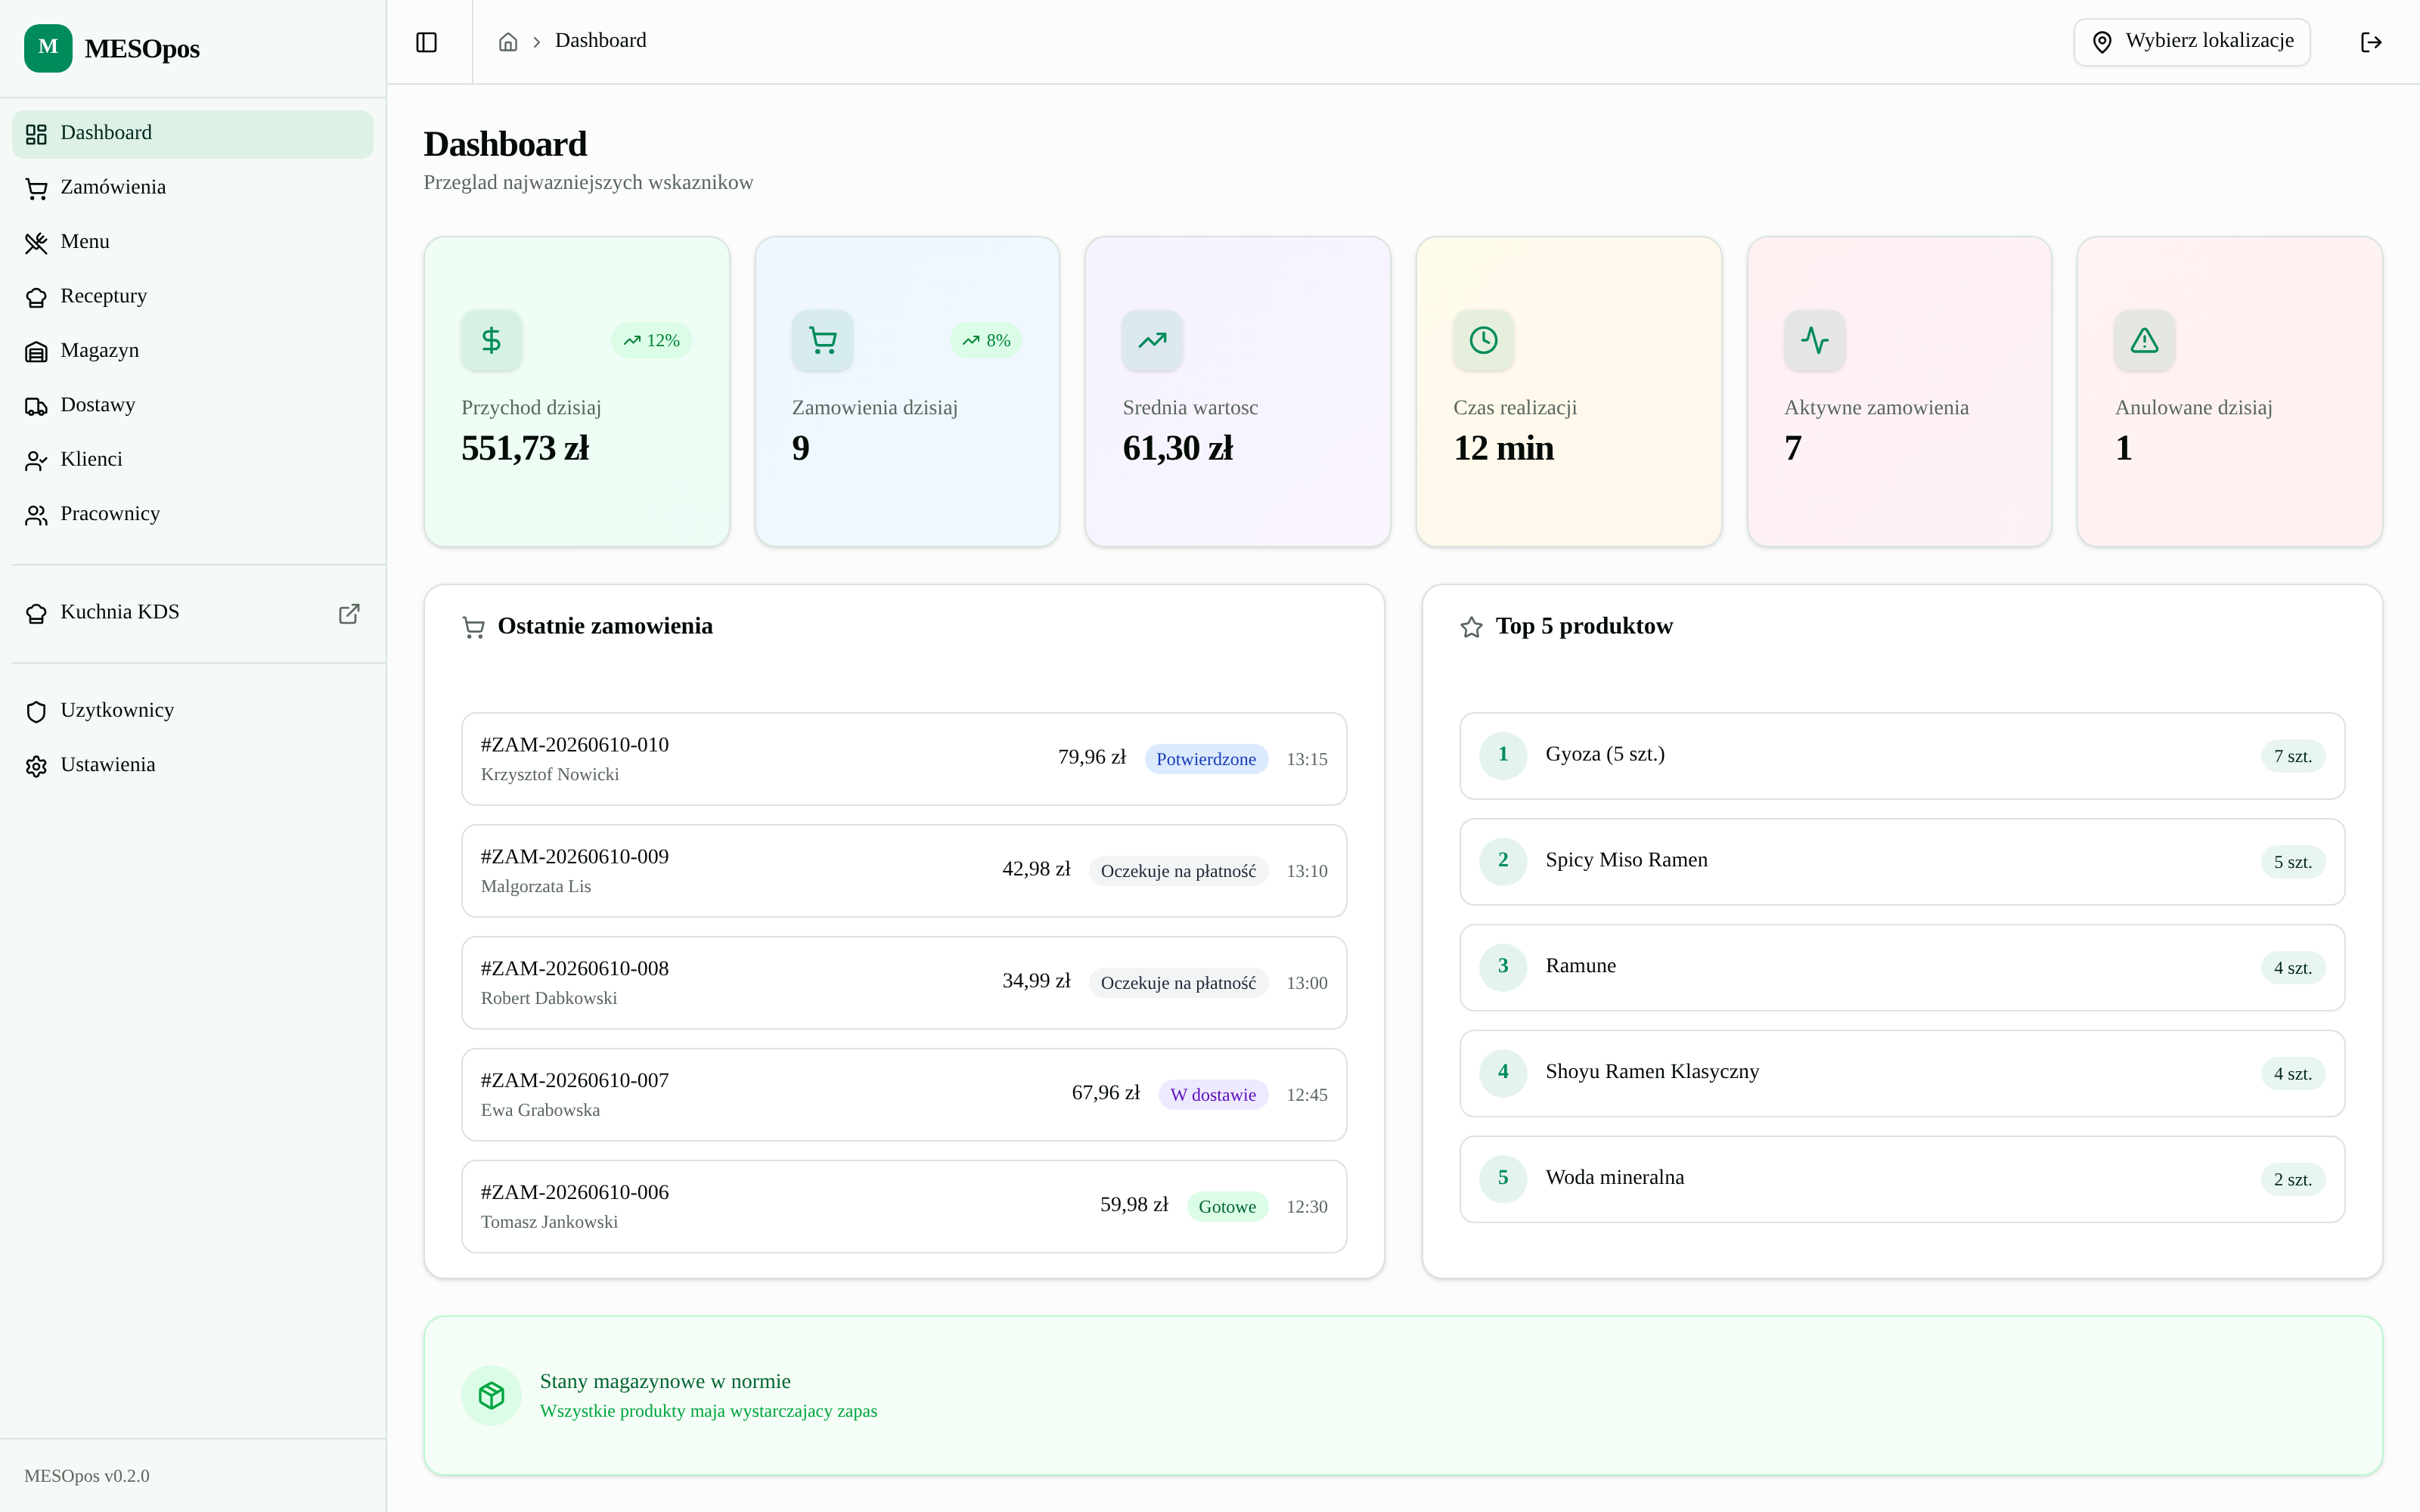
Task: Click the 8% growth badge
Action: point(986,340)
